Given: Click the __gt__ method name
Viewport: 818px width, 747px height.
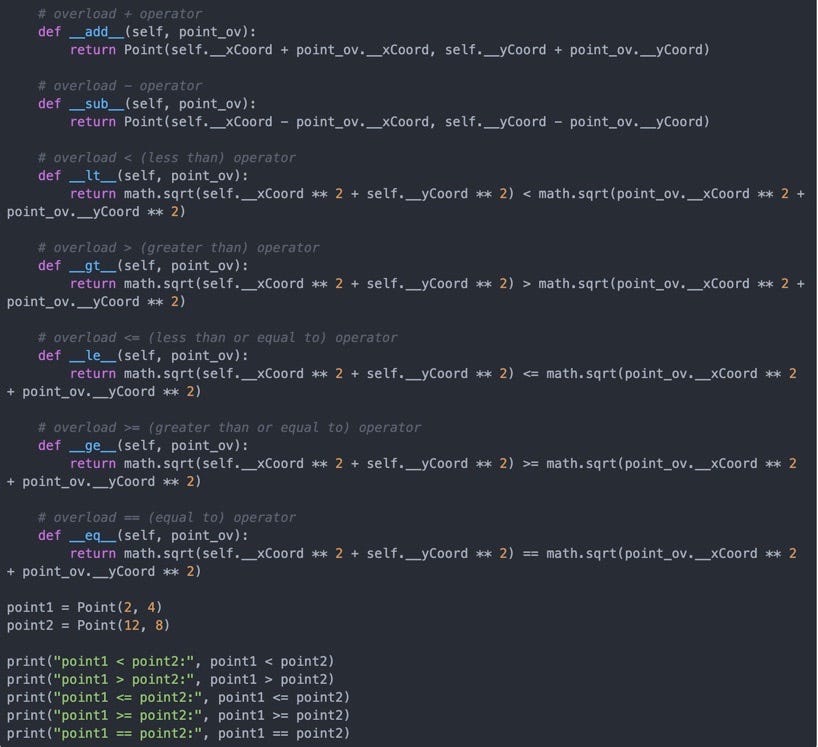Looking at the screenshot, I should tap(93, 266).
